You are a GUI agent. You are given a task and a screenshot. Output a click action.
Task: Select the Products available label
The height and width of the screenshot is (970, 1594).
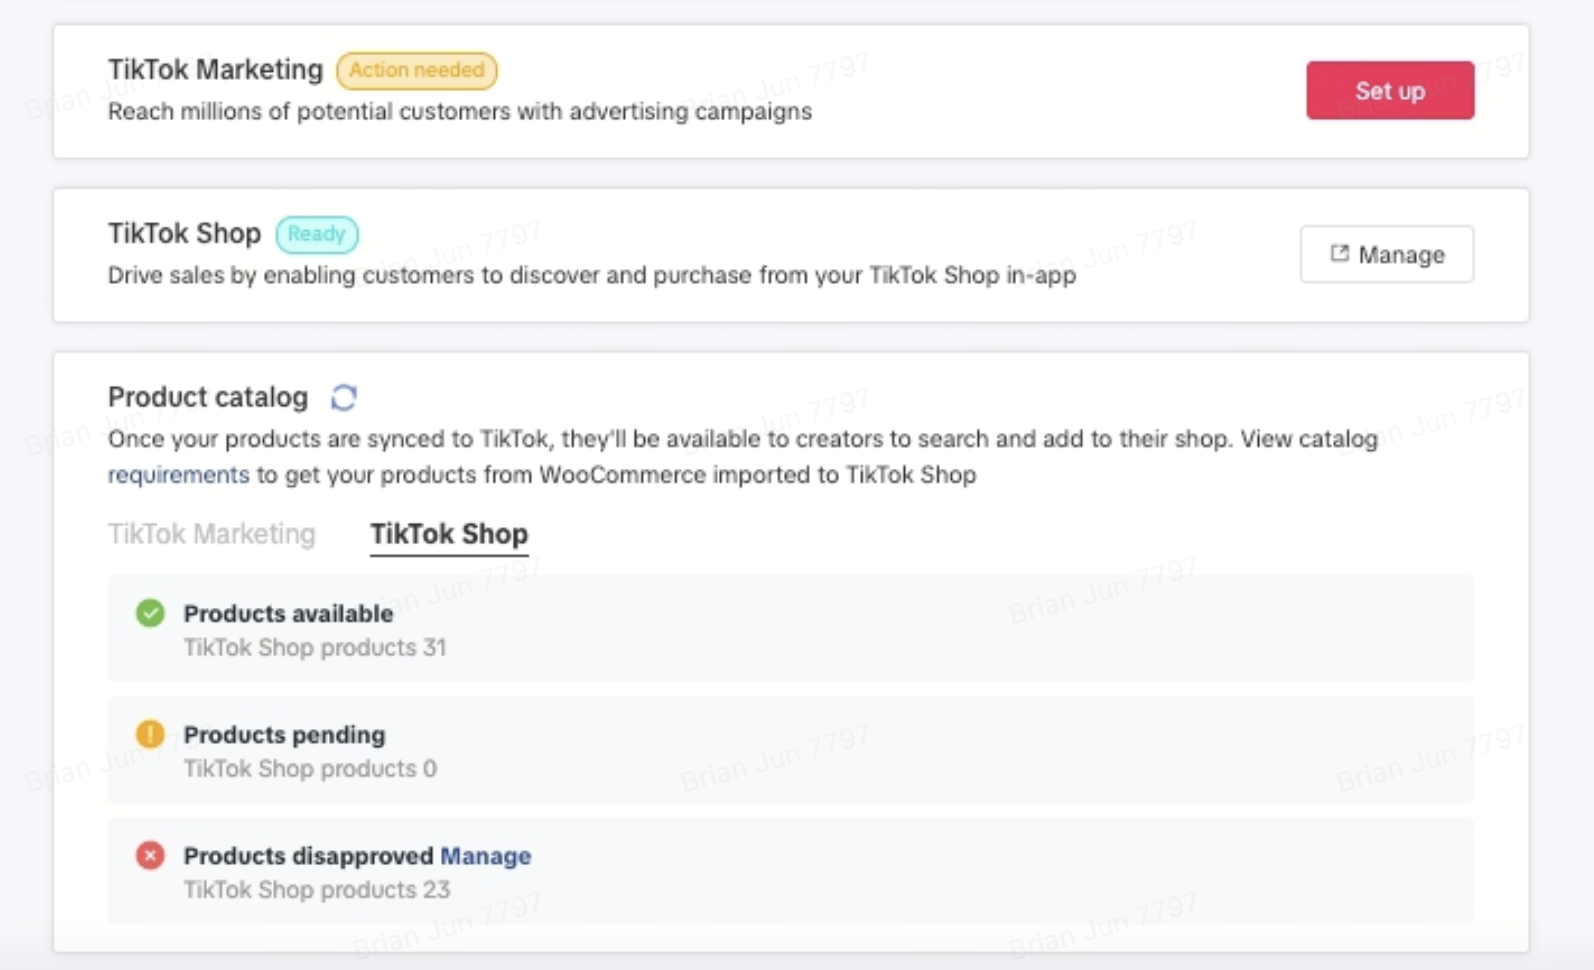pyautogui.click(x=288, y=614)
